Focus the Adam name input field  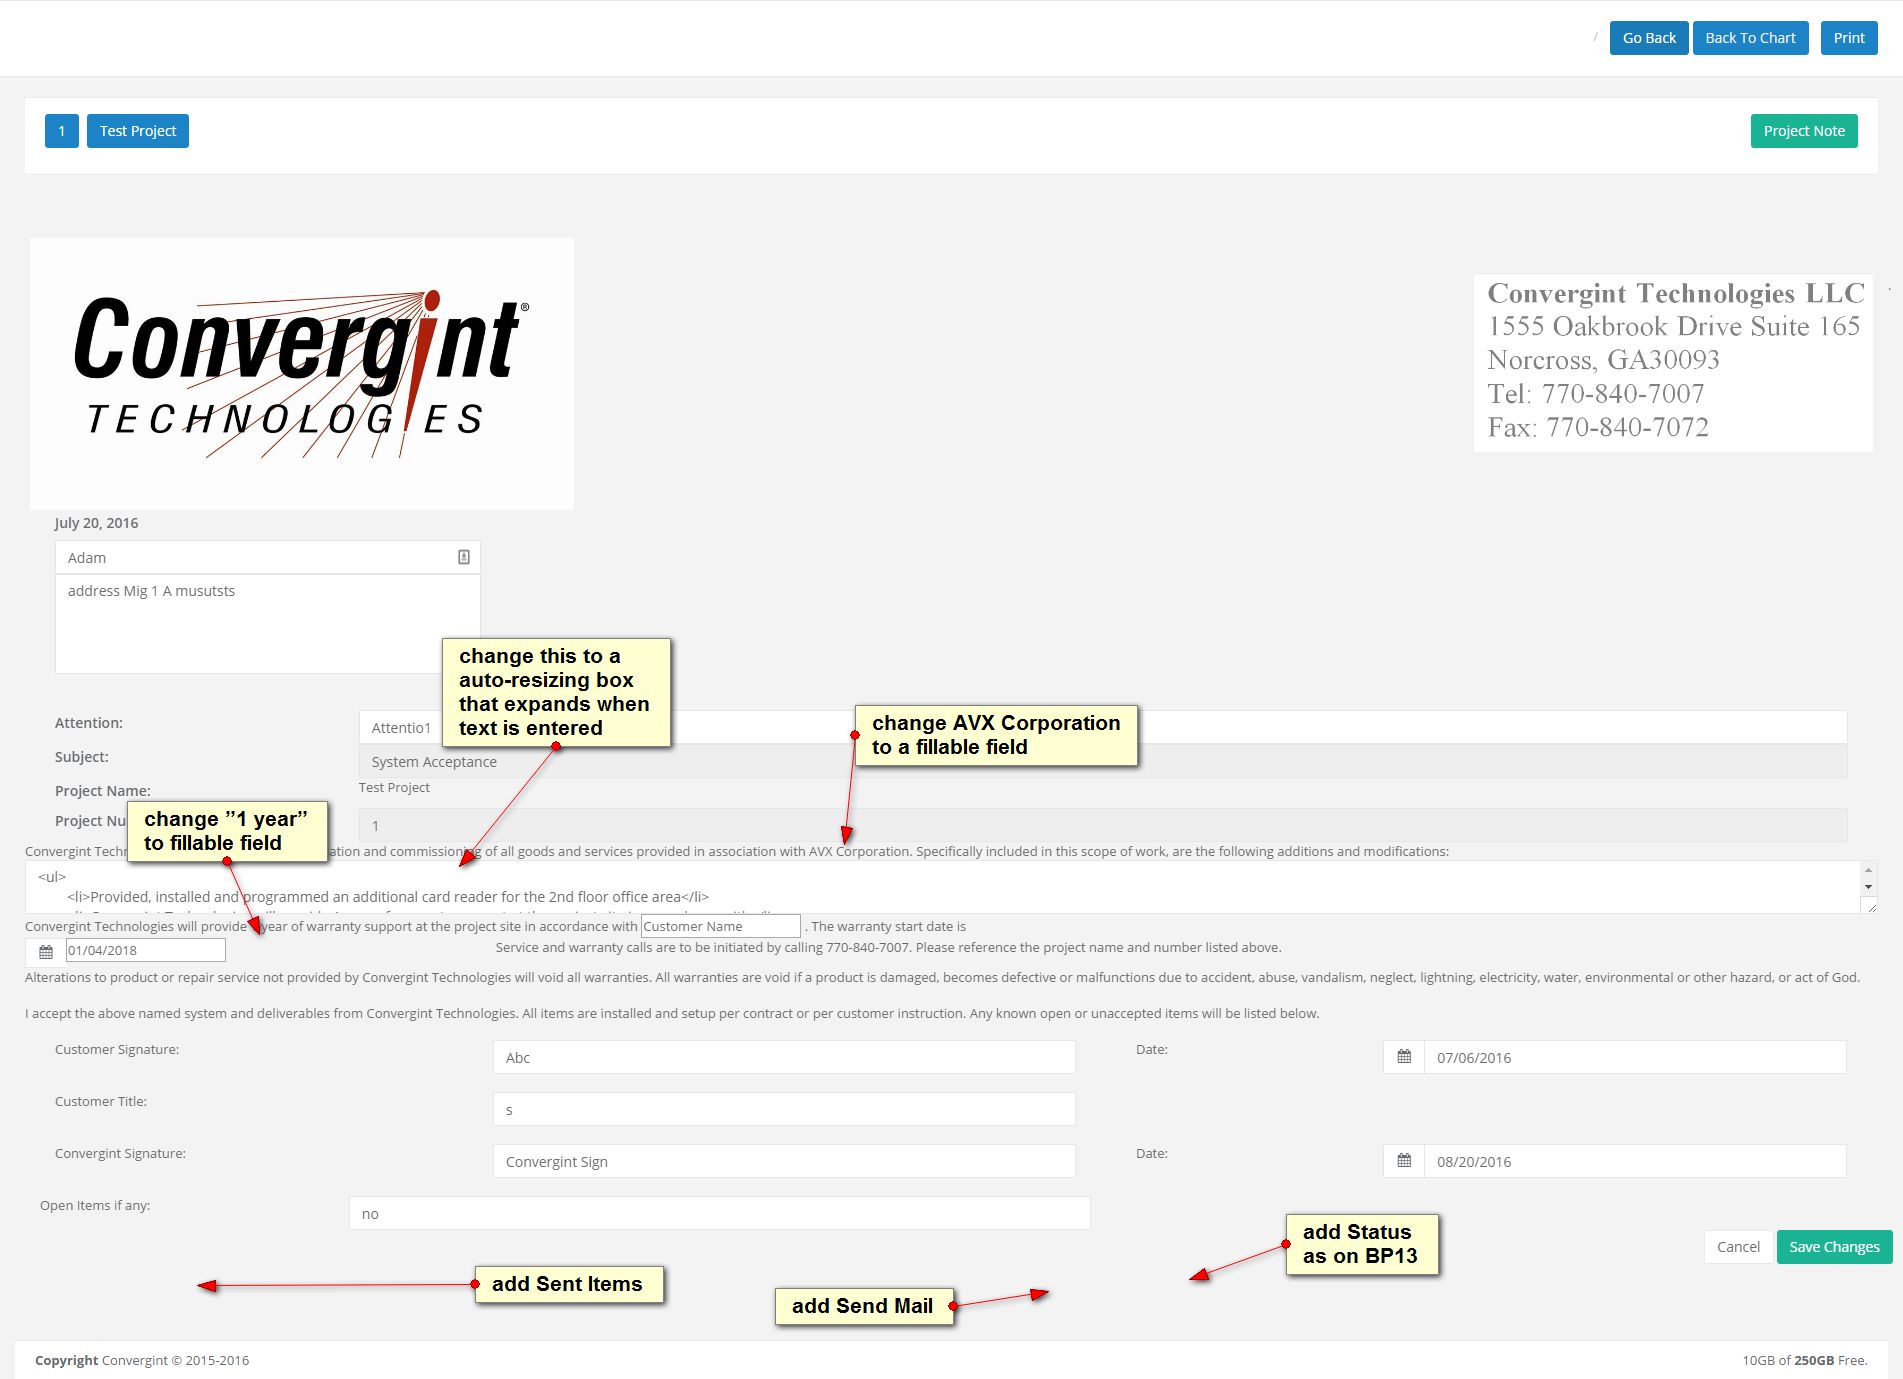[268, 558]
